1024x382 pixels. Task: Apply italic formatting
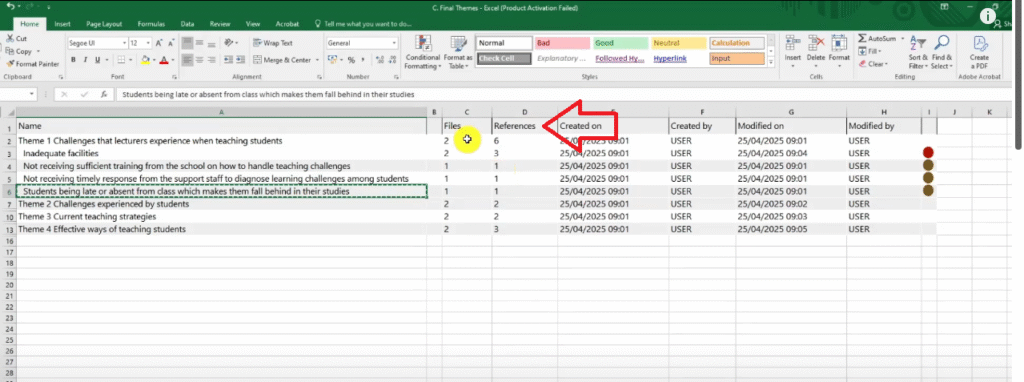[x=86, y=60]
